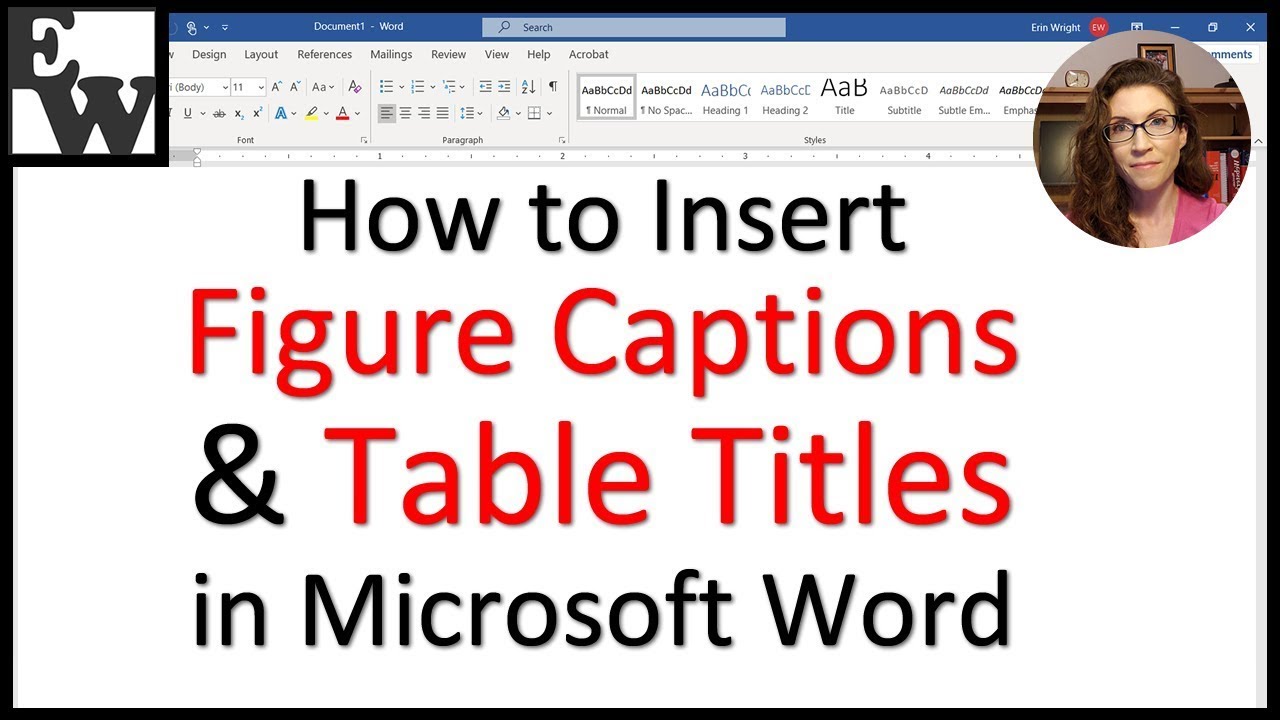Screen dimensions: 1280x720
Task: Open the Review tab
Action: (x=448, y=54)
